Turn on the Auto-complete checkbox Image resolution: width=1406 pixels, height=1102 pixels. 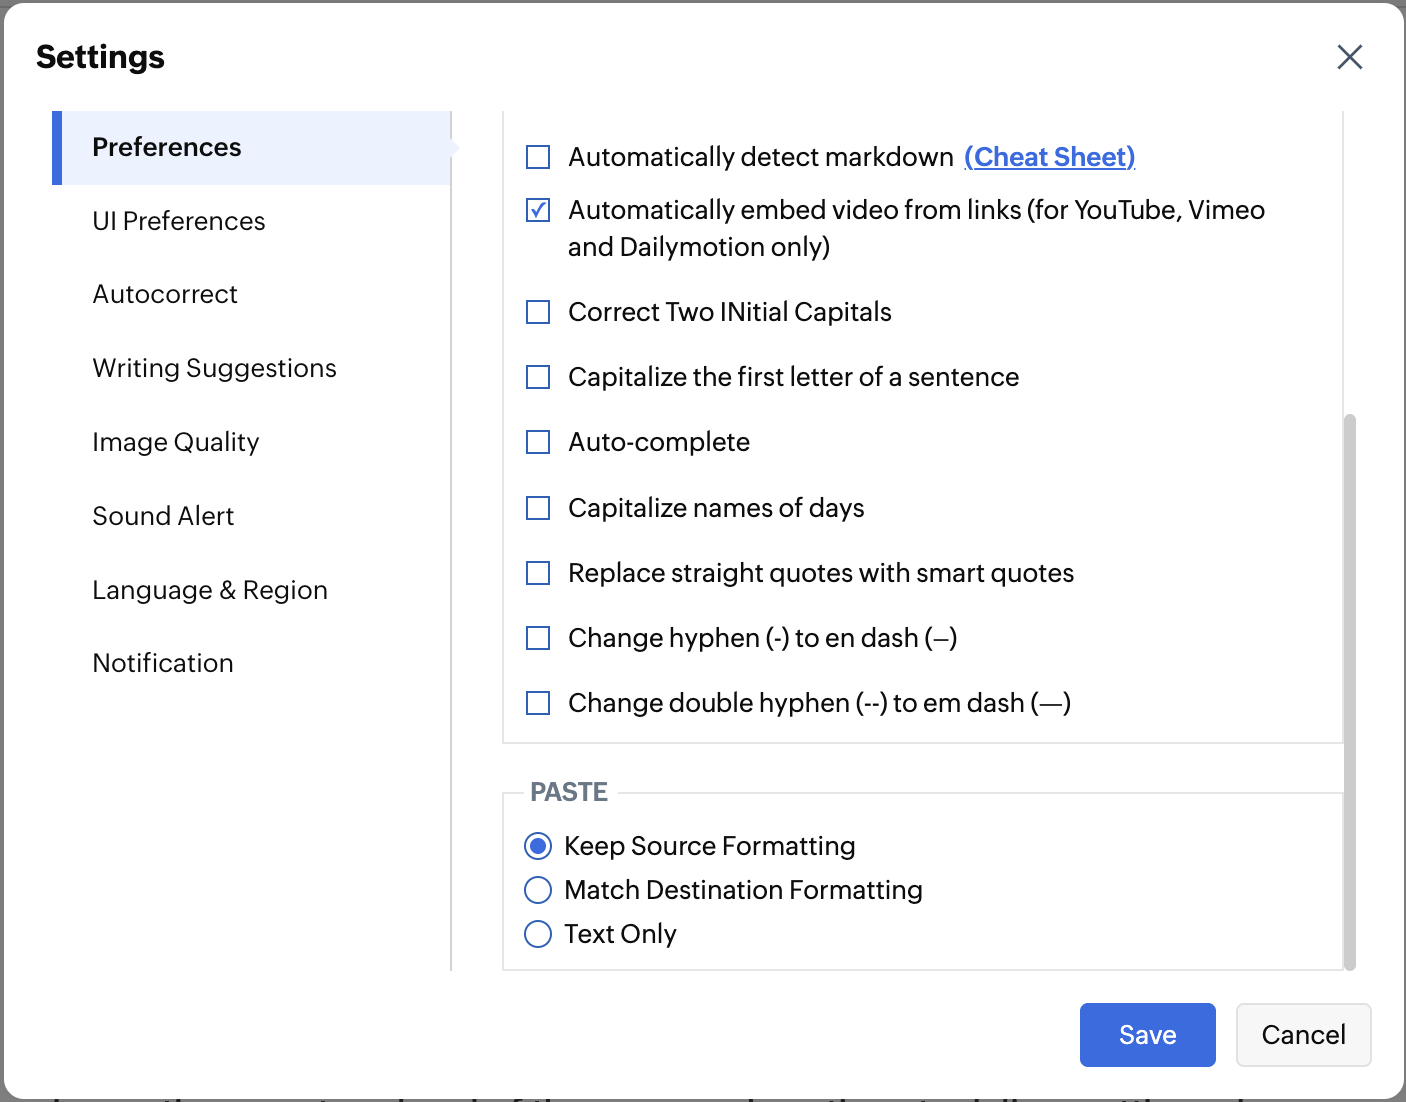(538, 442)
